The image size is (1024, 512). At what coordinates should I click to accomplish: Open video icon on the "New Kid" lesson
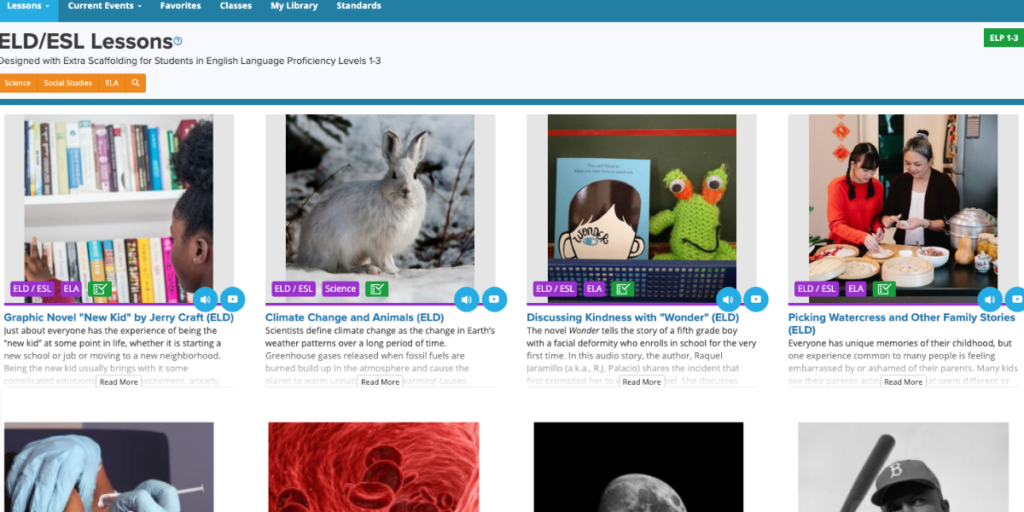pos(232,300)
